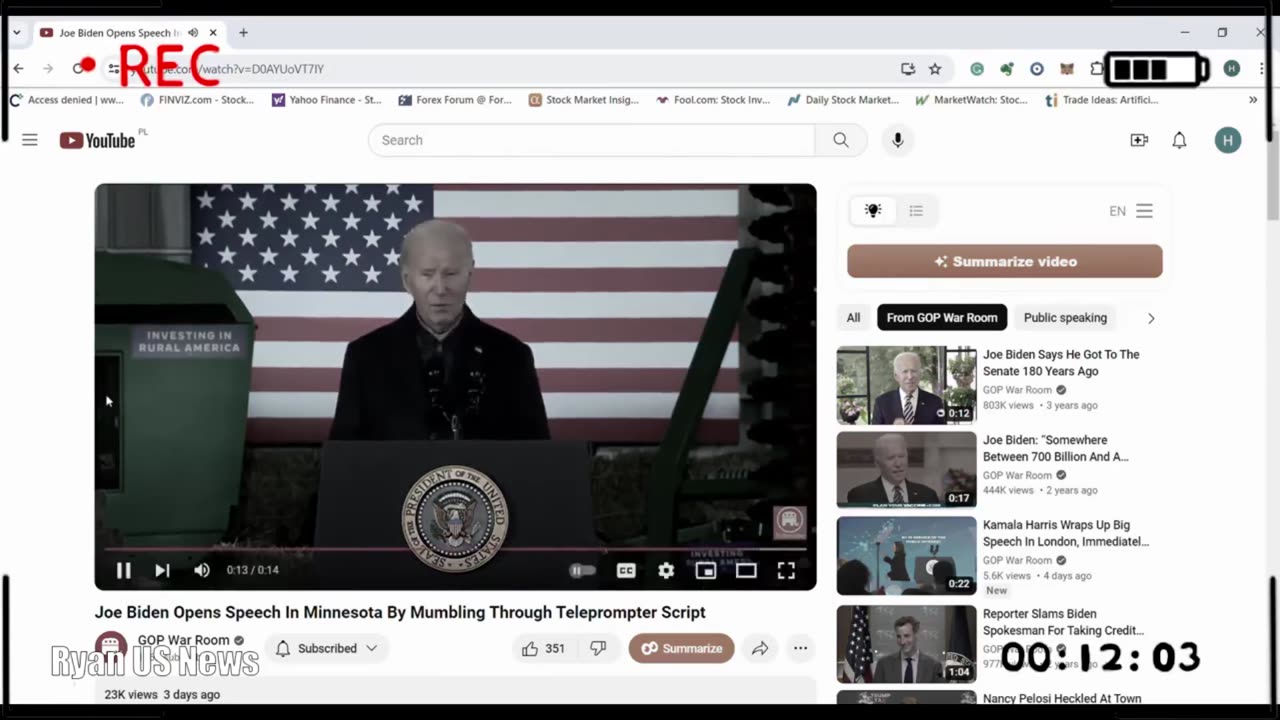Toggle closed captions CC button
Image resolution: width=1280 pixels, height=720 pixels.
click(x=626, y=570)
